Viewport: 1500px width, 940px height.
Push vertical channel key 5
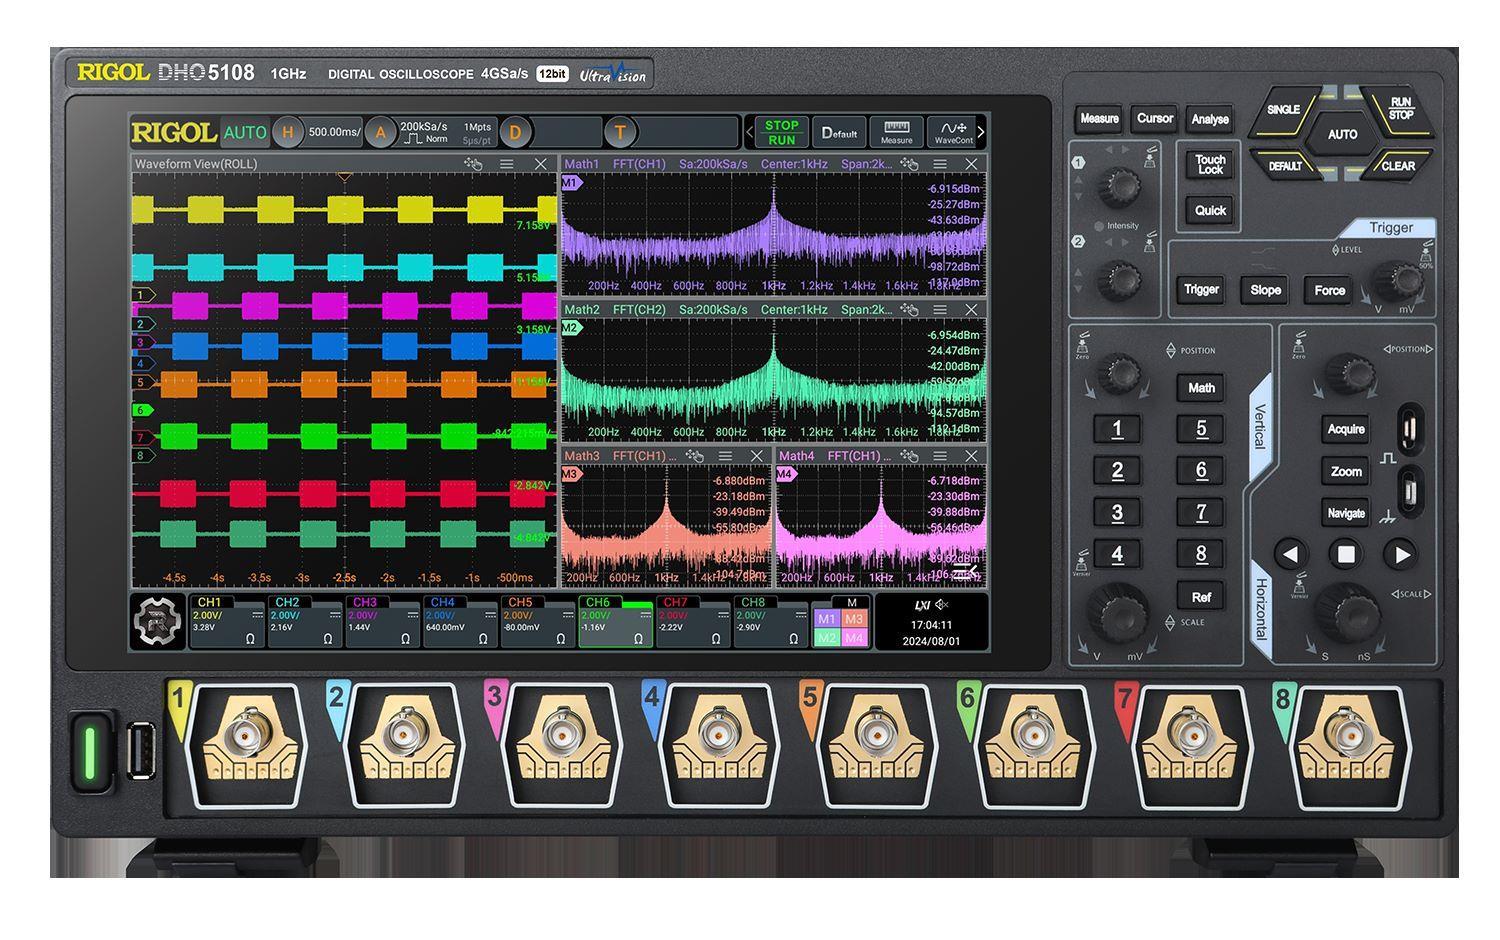coord(1201,429)
